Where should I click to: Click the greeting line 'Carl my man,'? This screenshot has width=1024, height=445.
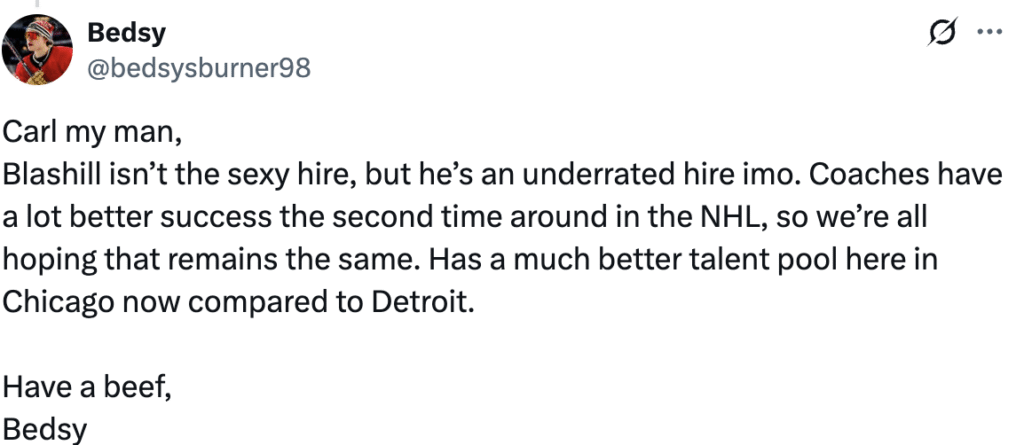[92, 133]
